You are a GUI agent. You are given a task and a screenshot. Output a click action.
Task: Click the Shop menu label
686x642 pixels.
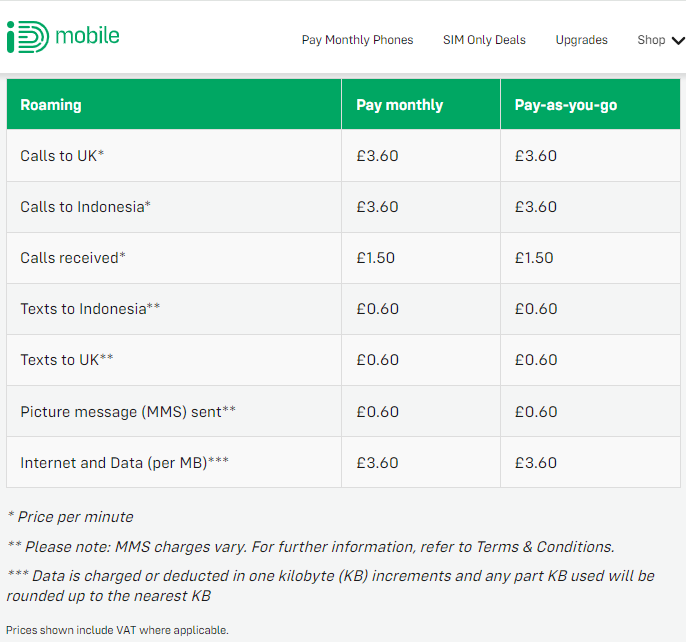click(651, 40)
